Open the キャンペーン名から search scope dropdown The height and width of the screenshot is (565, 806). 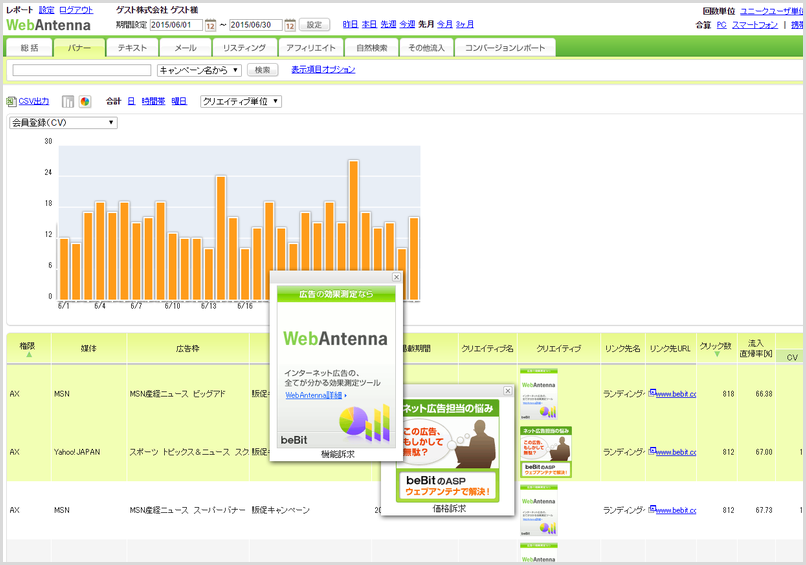point(199,70)
